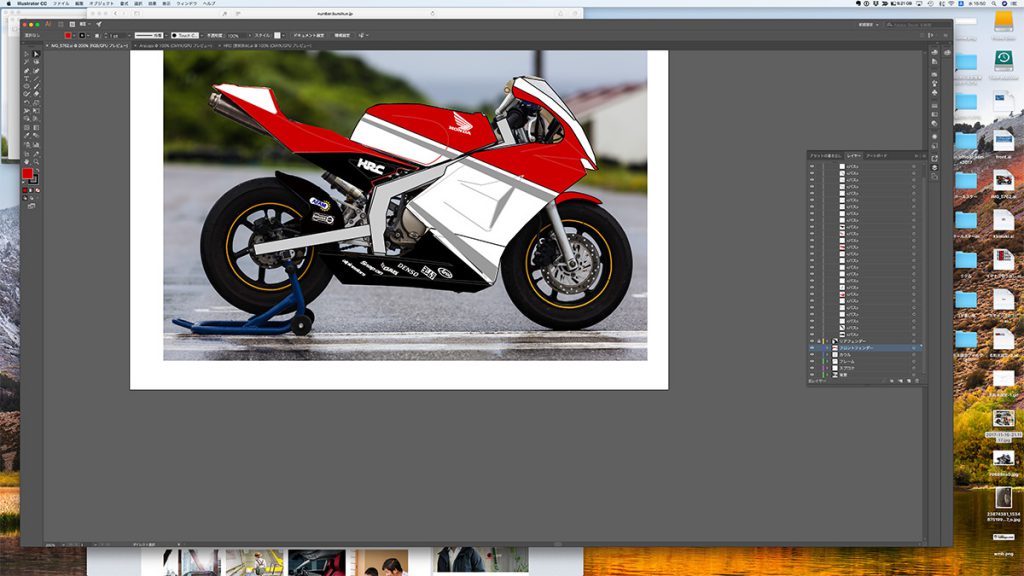
Task: Click the 環境設定 button
Action: [x=342, y=35]
